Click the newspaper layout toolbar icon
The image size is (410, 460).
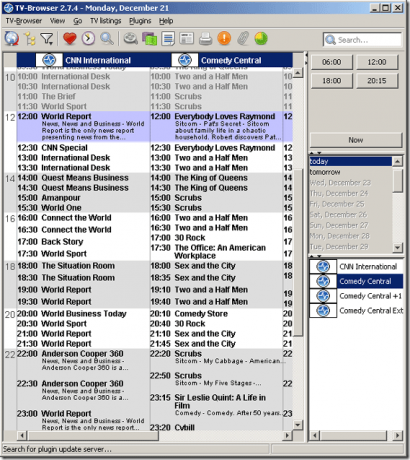187,39
